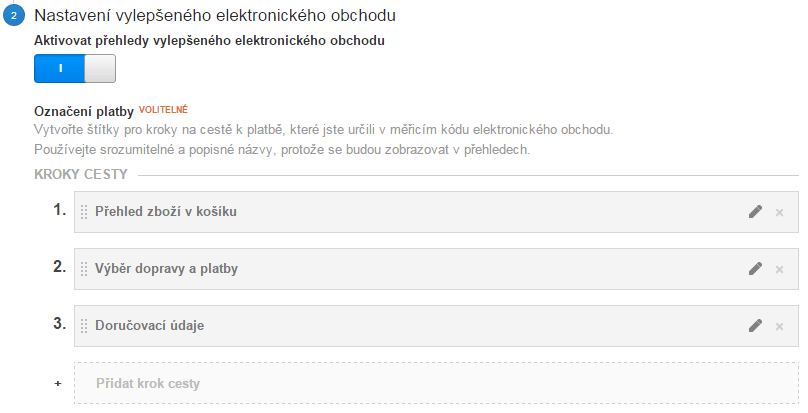Click the step 2 circle badge
This screenshot has height=413, width=808.
coord(14,15)
